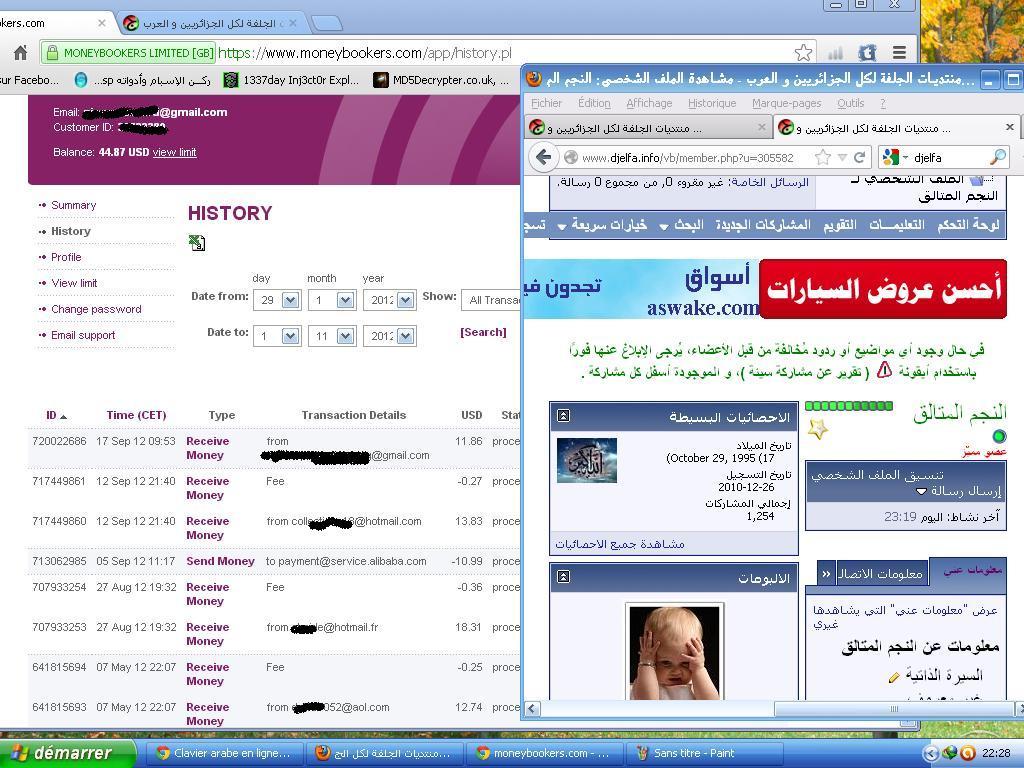Click the pencil edit icon in biography
Screen dimensions: 1024x768
tap(894, 678)
